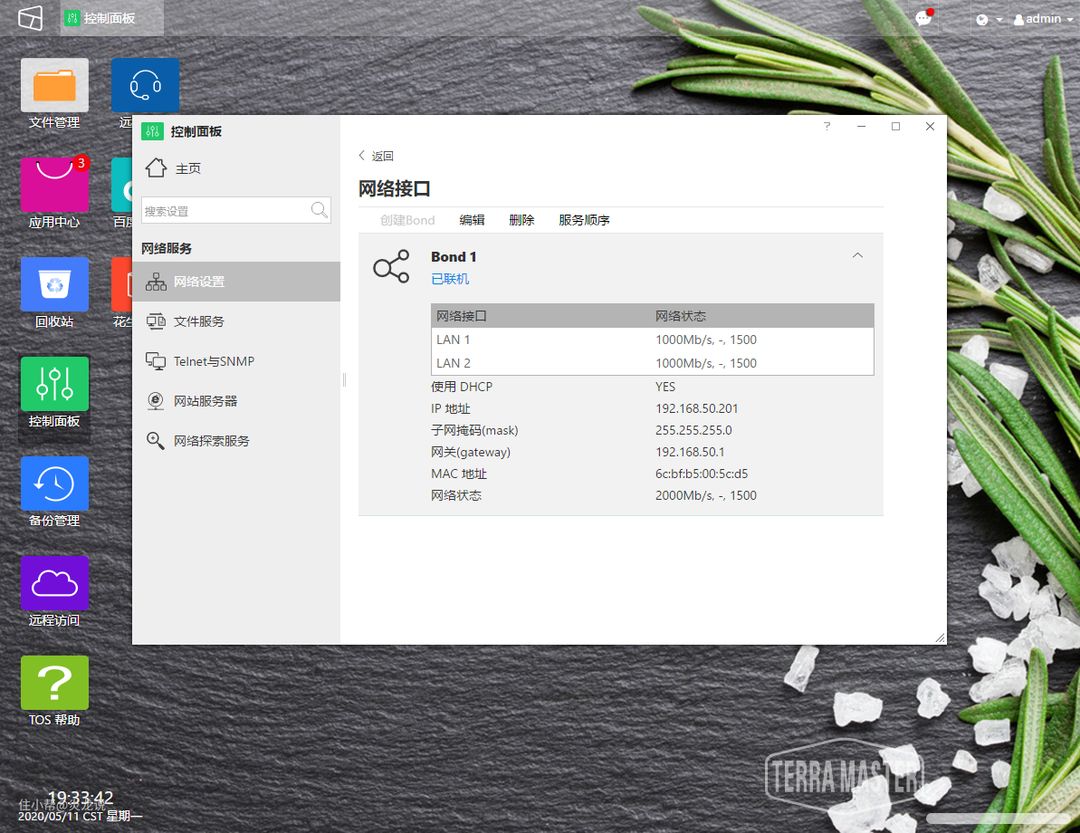Select 文件服务 in the sidebar

click(x=198, y=321)
